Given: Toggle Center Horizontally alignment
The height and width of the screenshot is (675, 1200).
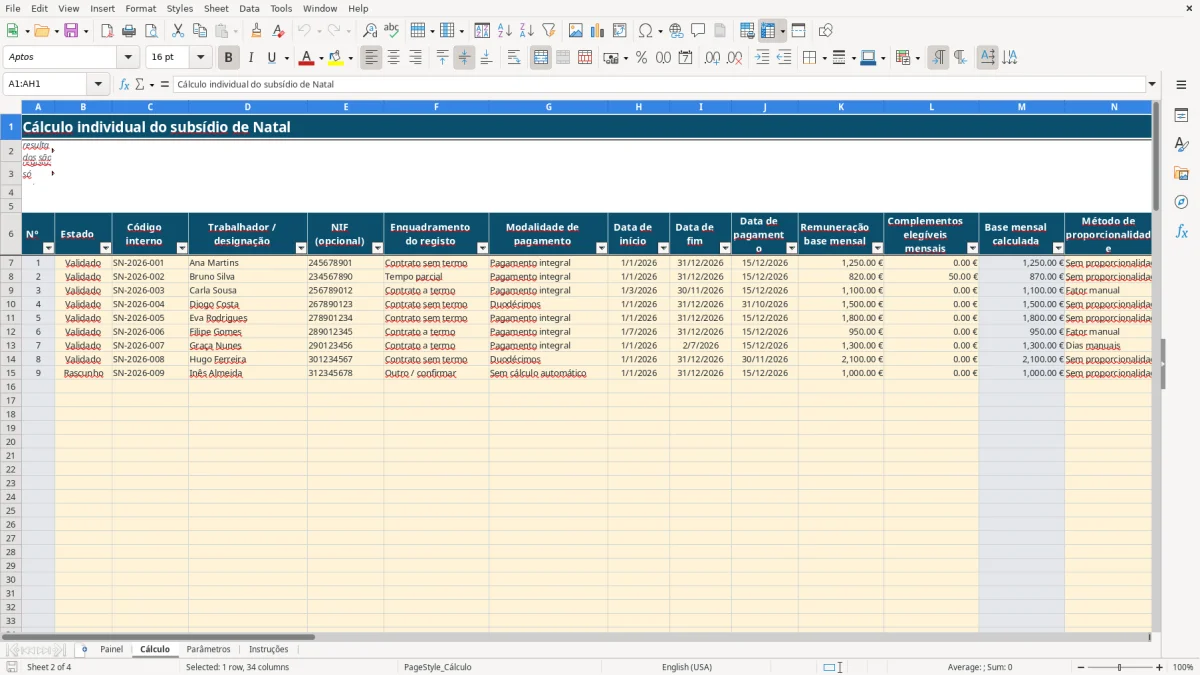Looking at the screenshot, I should [393, 58].
